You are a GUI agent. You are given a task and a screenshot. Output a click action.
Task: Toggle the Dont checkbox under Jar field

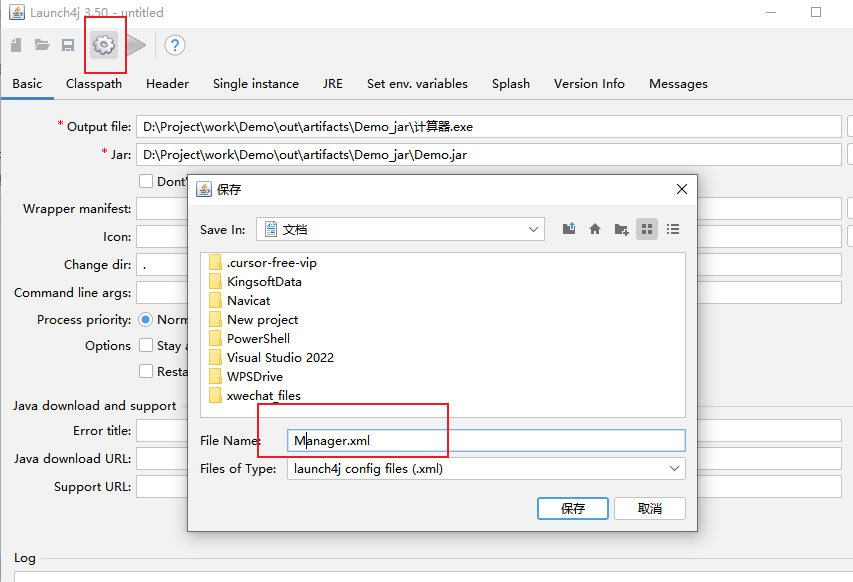146,181
